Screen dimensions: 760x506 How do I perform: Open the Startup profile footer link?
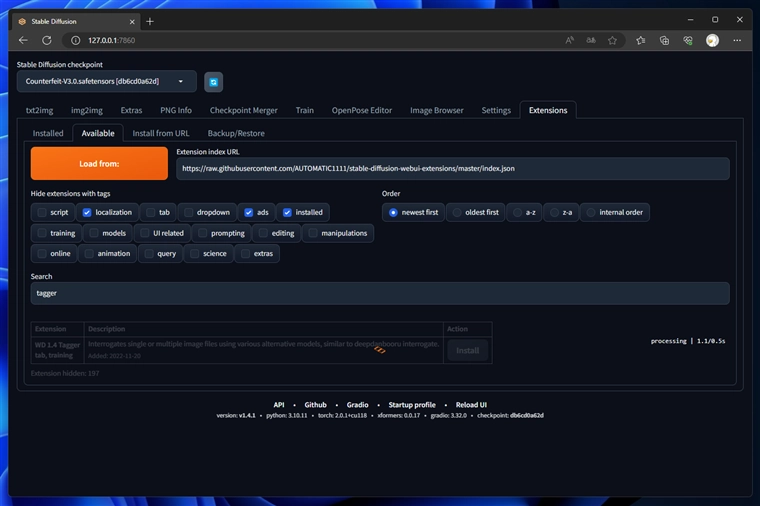[412, 405]
